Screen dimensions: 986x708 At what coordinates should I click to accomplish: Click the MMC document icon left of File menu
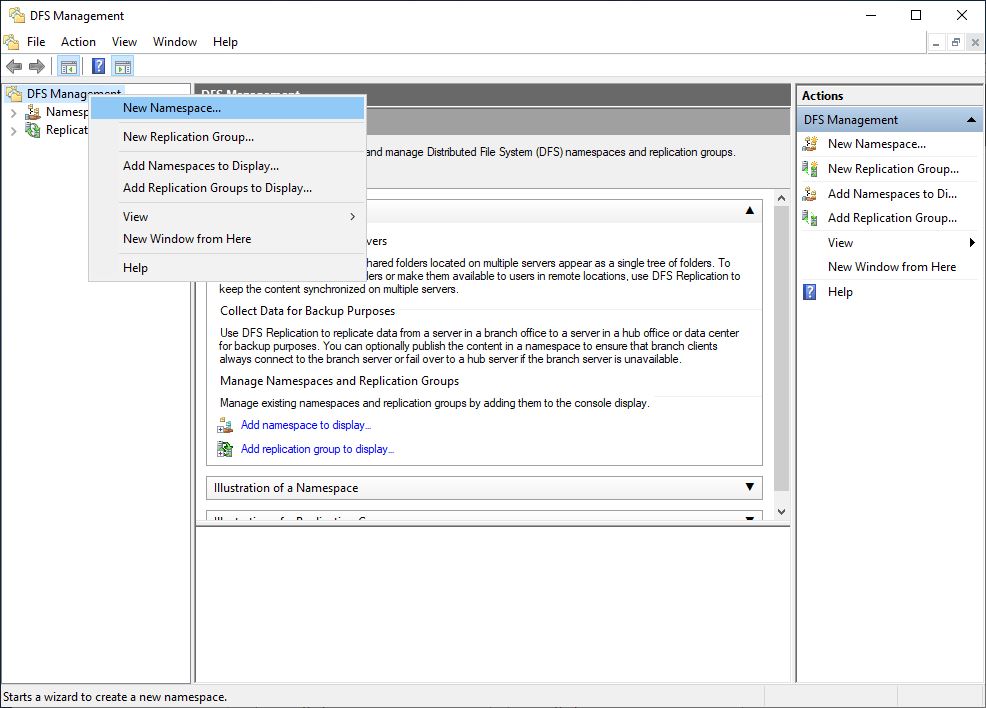11,42
